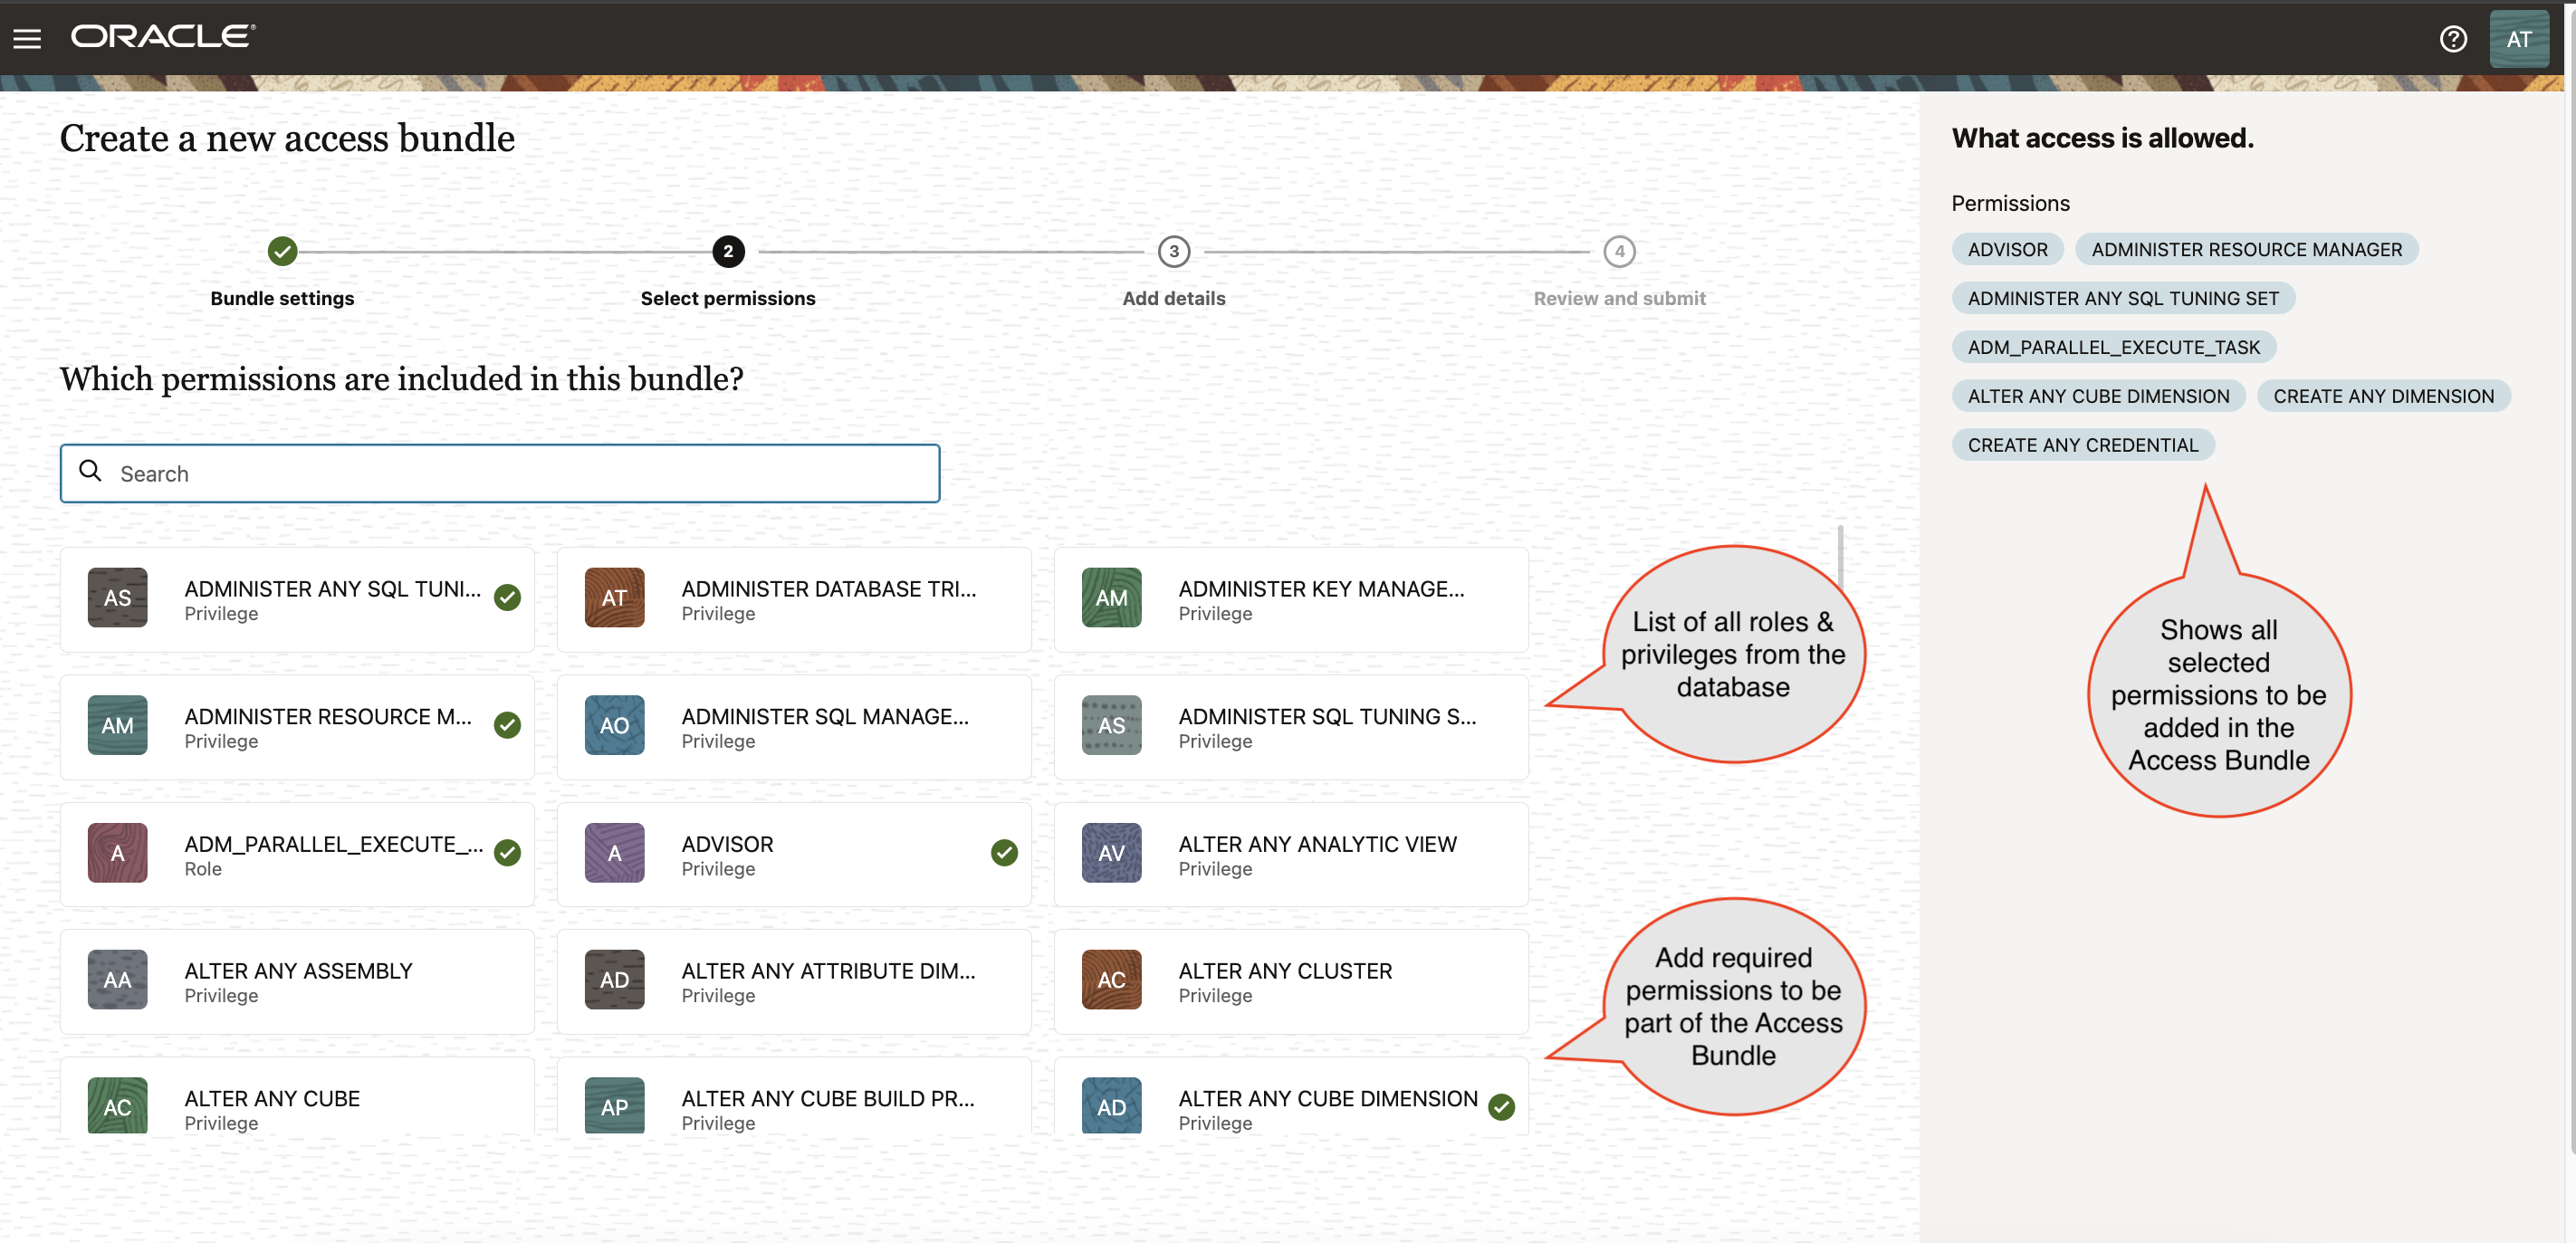Screen dimensions: 2576x1243
Task: Click the CREATE ANY CREDENTIAL permission chip
Action: [x=2083, y=444]
